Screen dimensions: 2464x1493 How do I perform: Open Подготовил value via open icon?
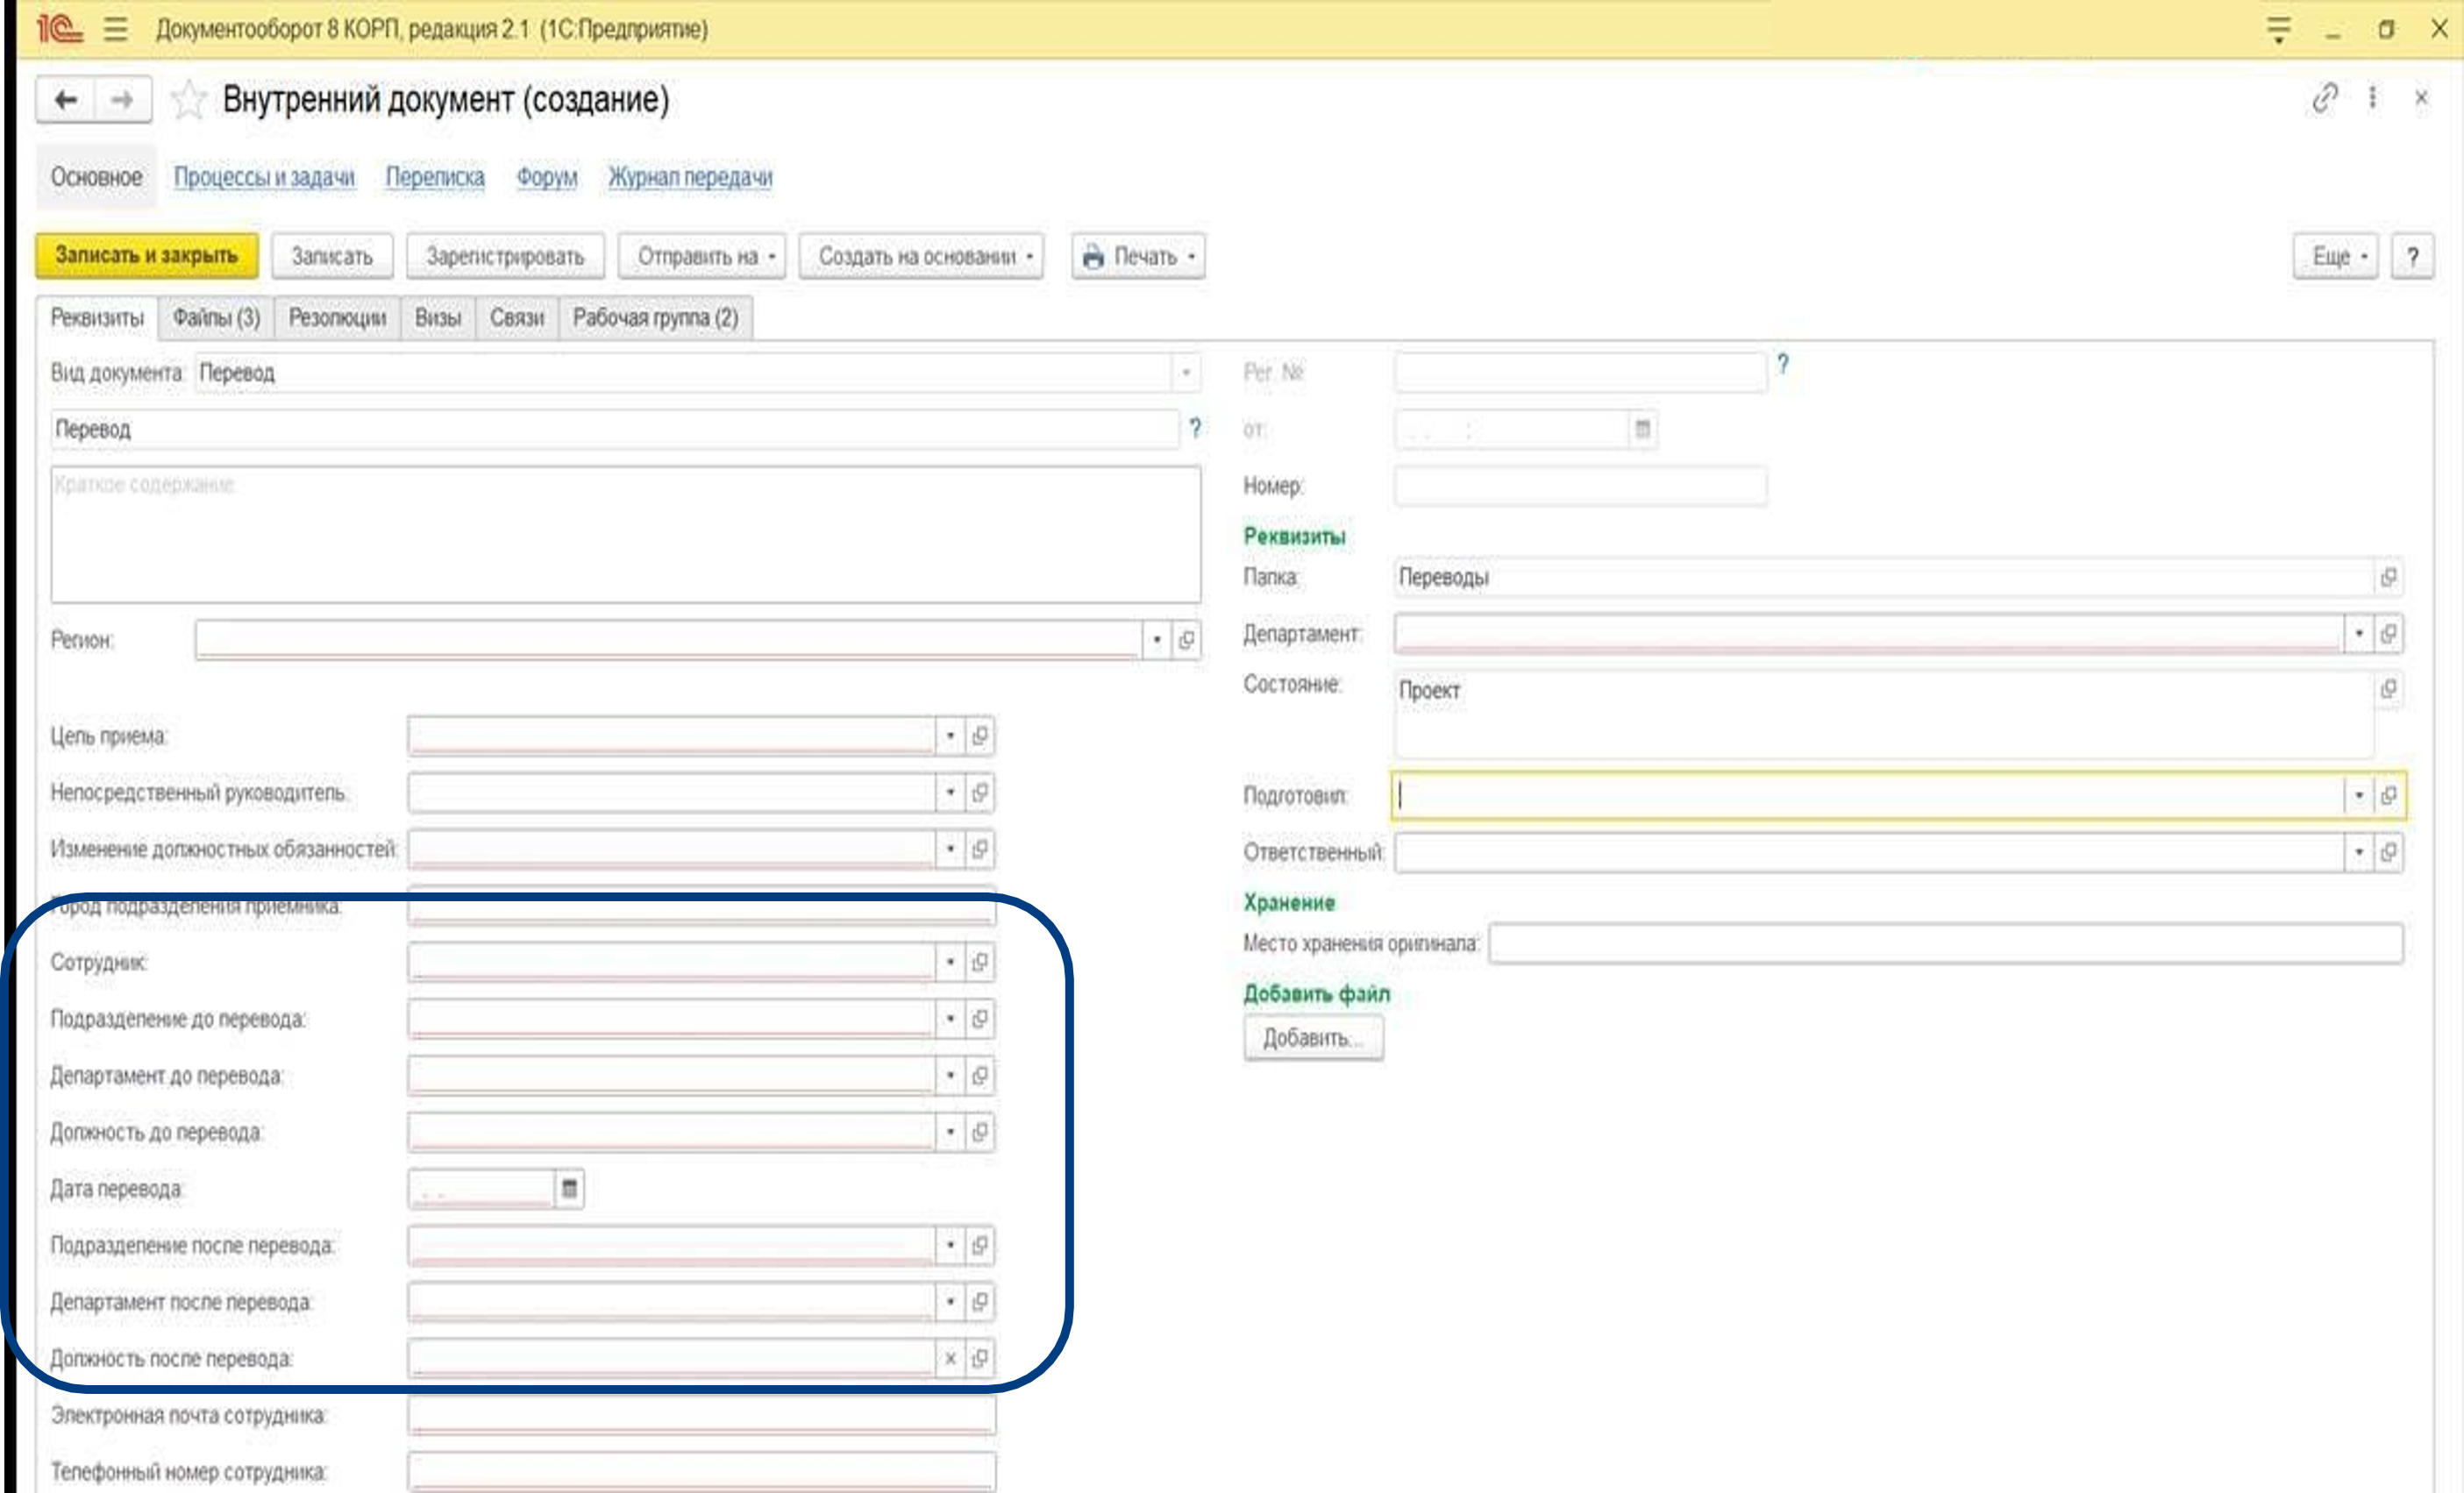click(x=2388, y=795)
